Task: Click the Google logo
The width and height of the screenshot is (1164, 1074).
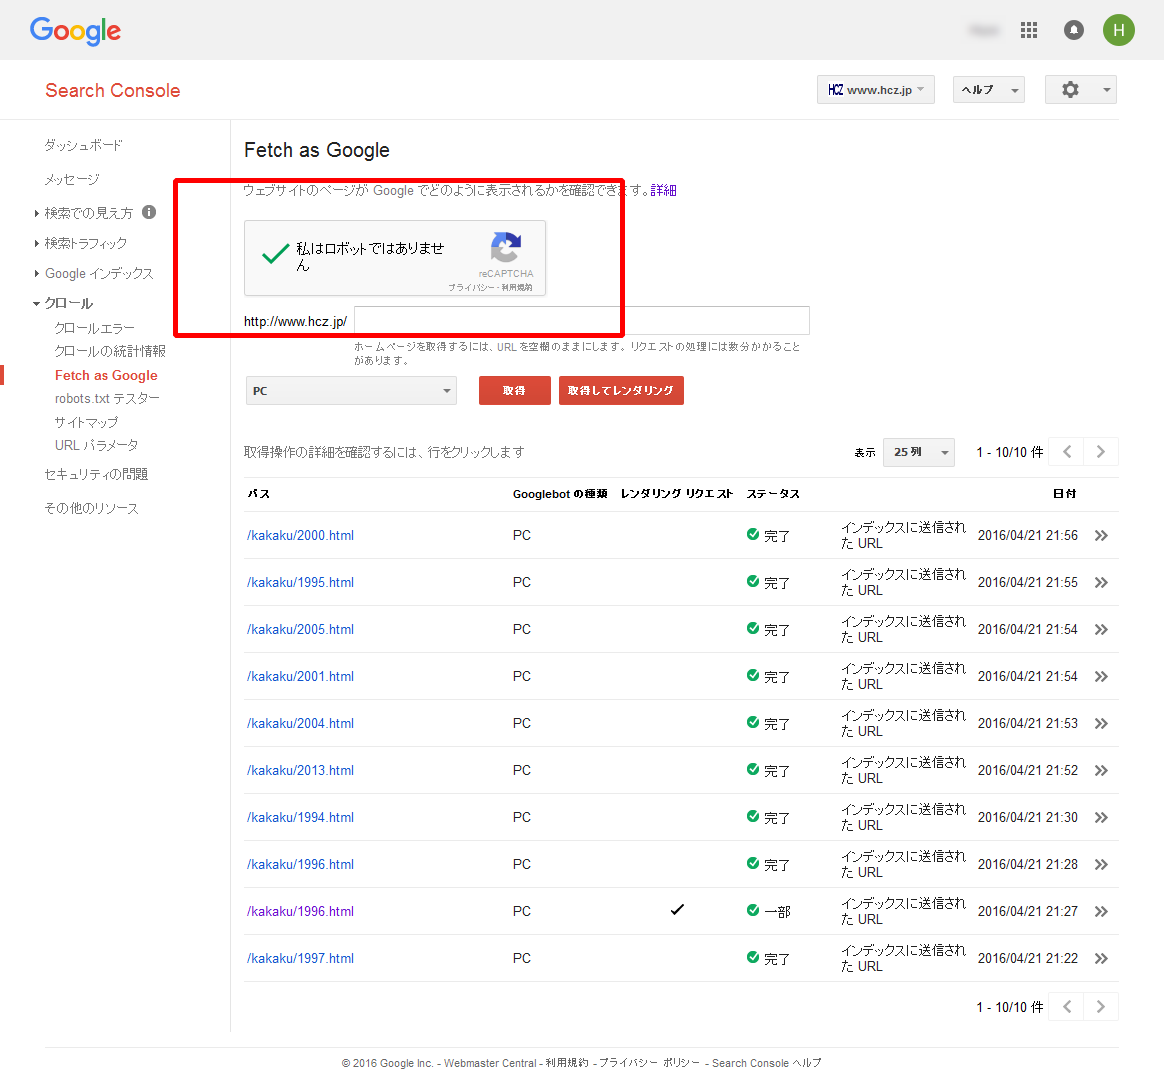Action: 75,31
